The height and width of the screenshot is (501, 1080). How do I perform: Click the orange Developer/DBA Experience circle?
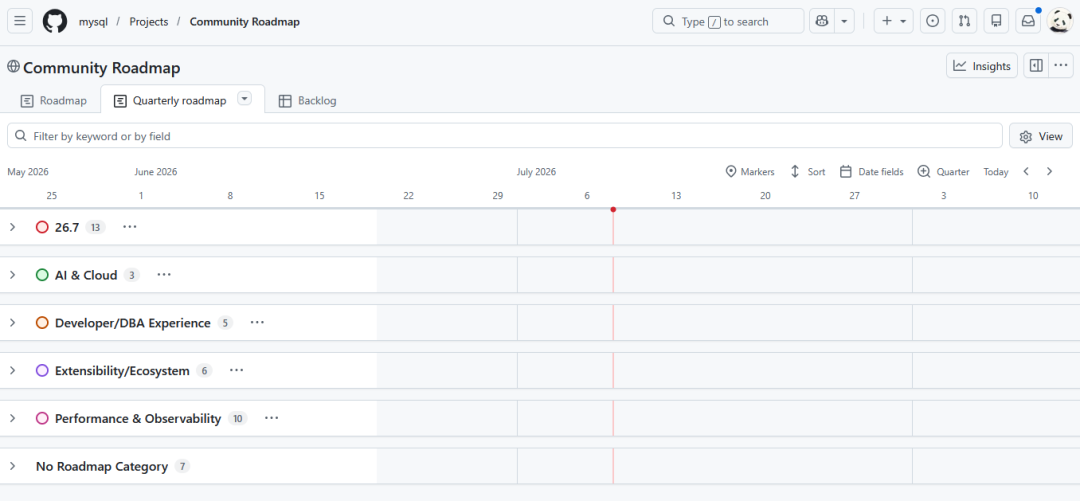tap(42, 323)
